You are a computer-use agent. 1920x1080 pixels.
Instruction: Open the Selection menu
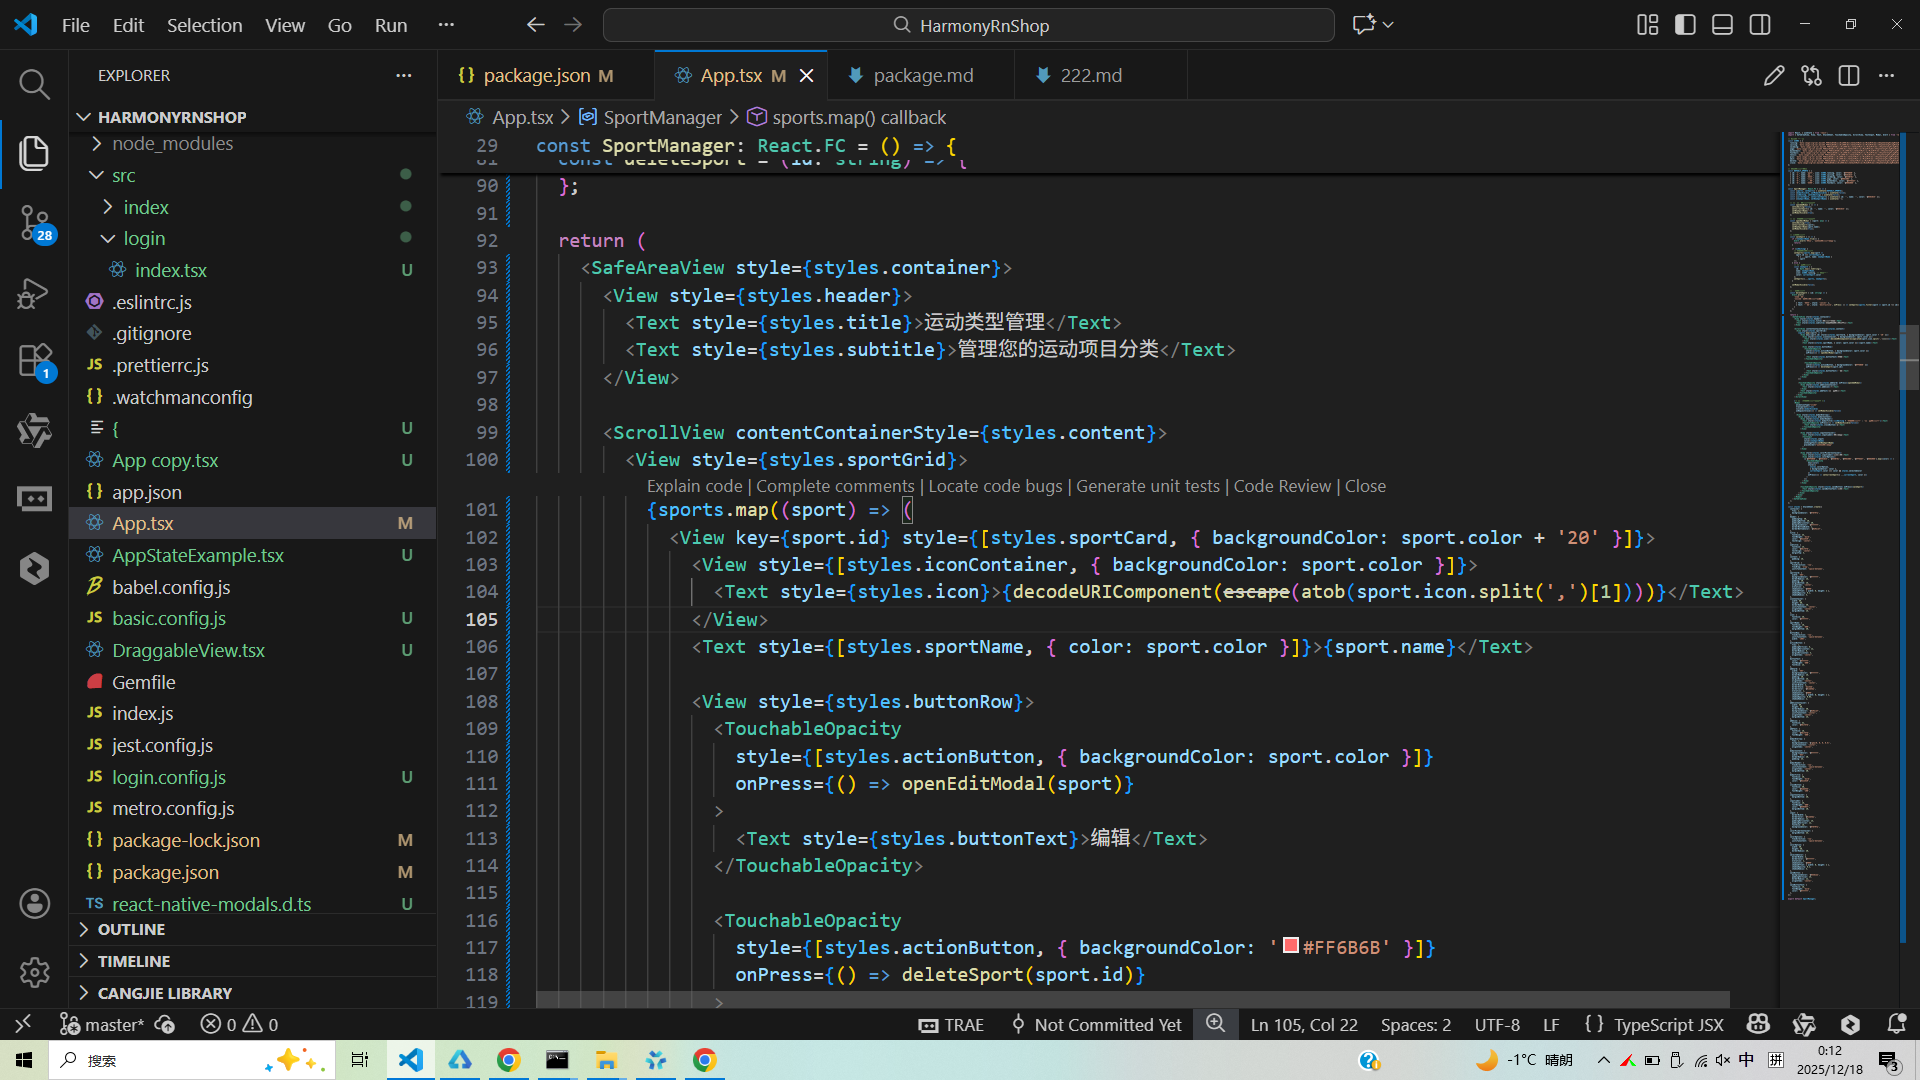204,25
